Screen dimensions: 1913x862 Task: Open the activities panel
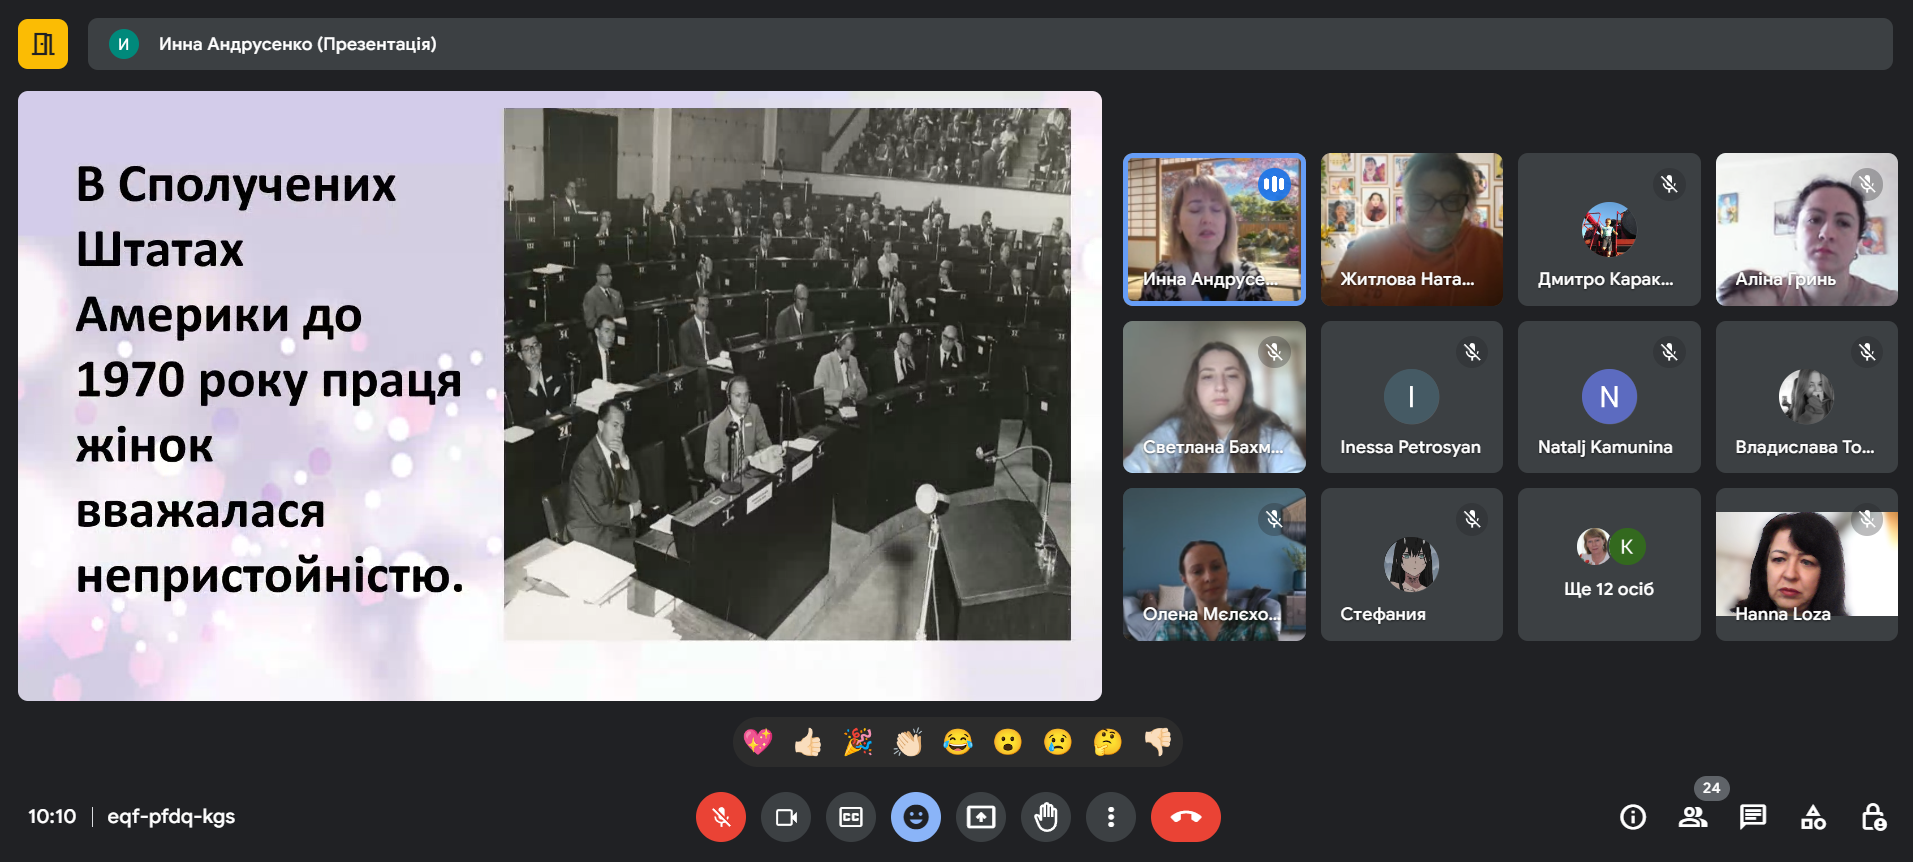click(x=1813, y=817)
